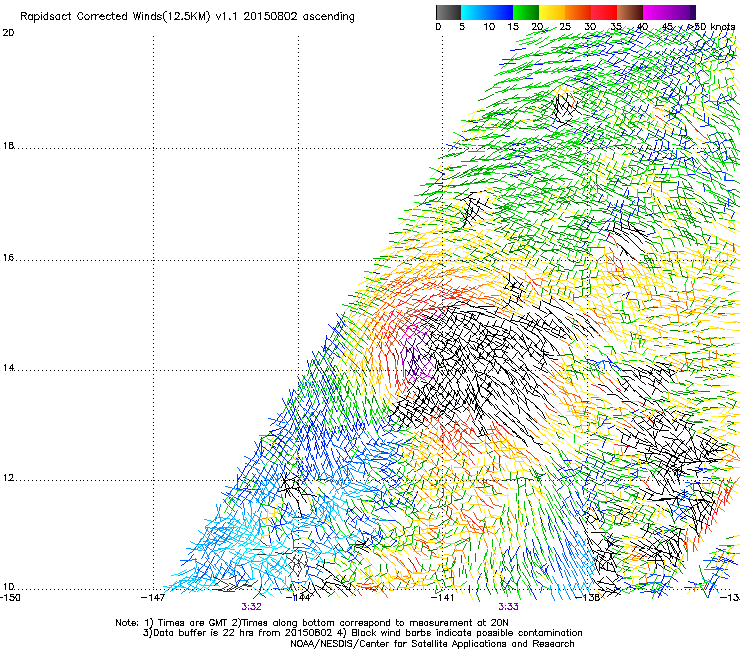Click the gray 0-5 knot segment of the color bar
This screenshot has height=650, width=740.
tap(448, 12)
